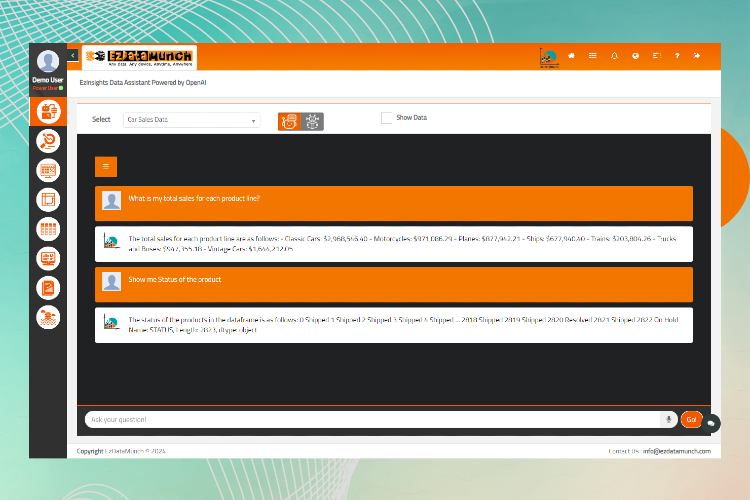Click the home icon in top bar
The width and height of the screenshot is (750, 500).
coord(571,56)
